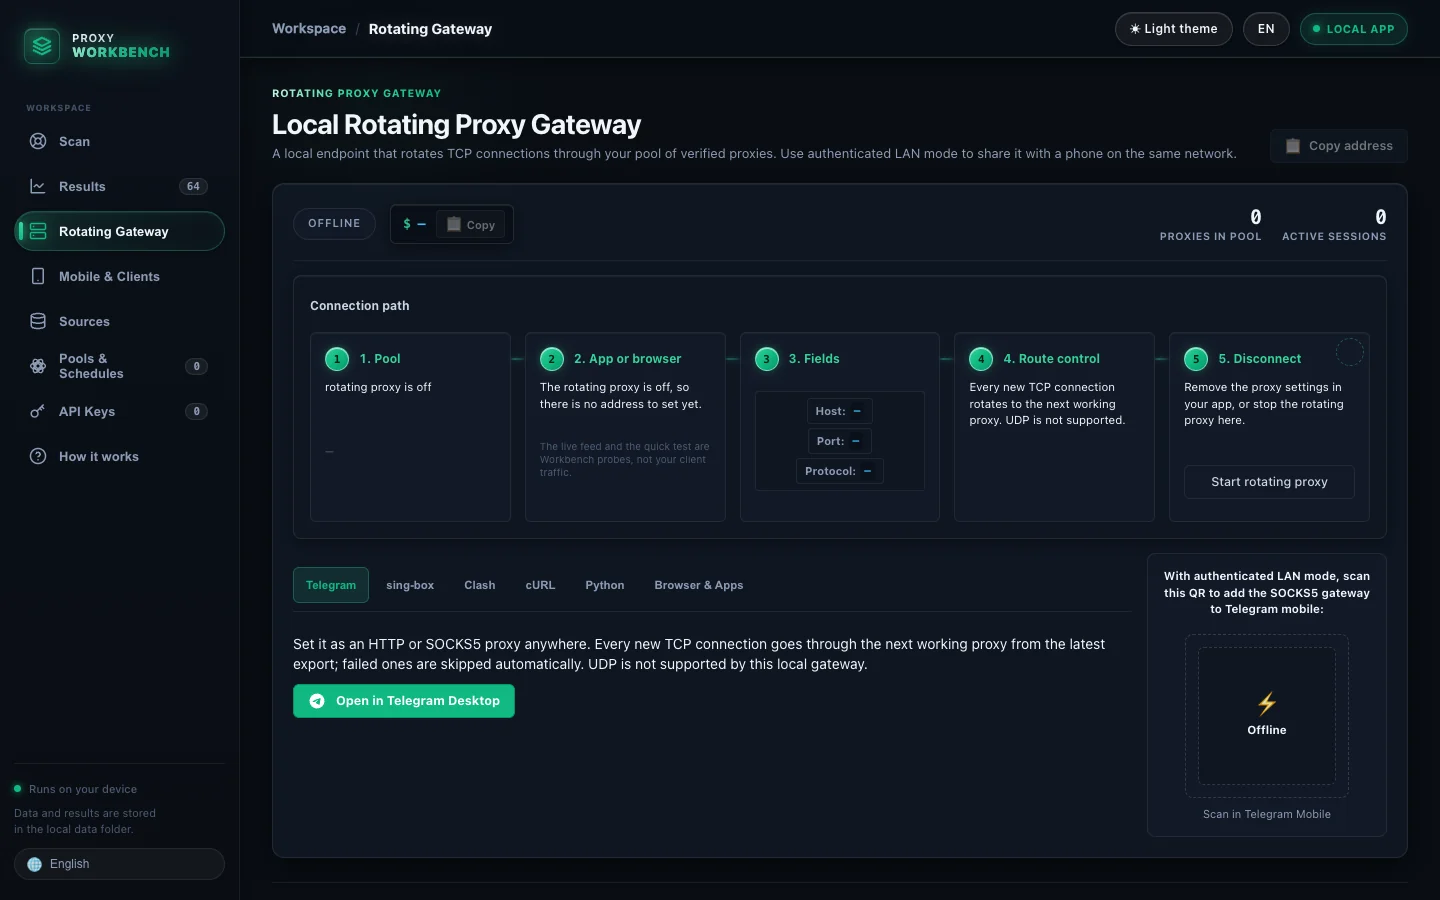Copy the gateway command with Copy button

(471, 225)
